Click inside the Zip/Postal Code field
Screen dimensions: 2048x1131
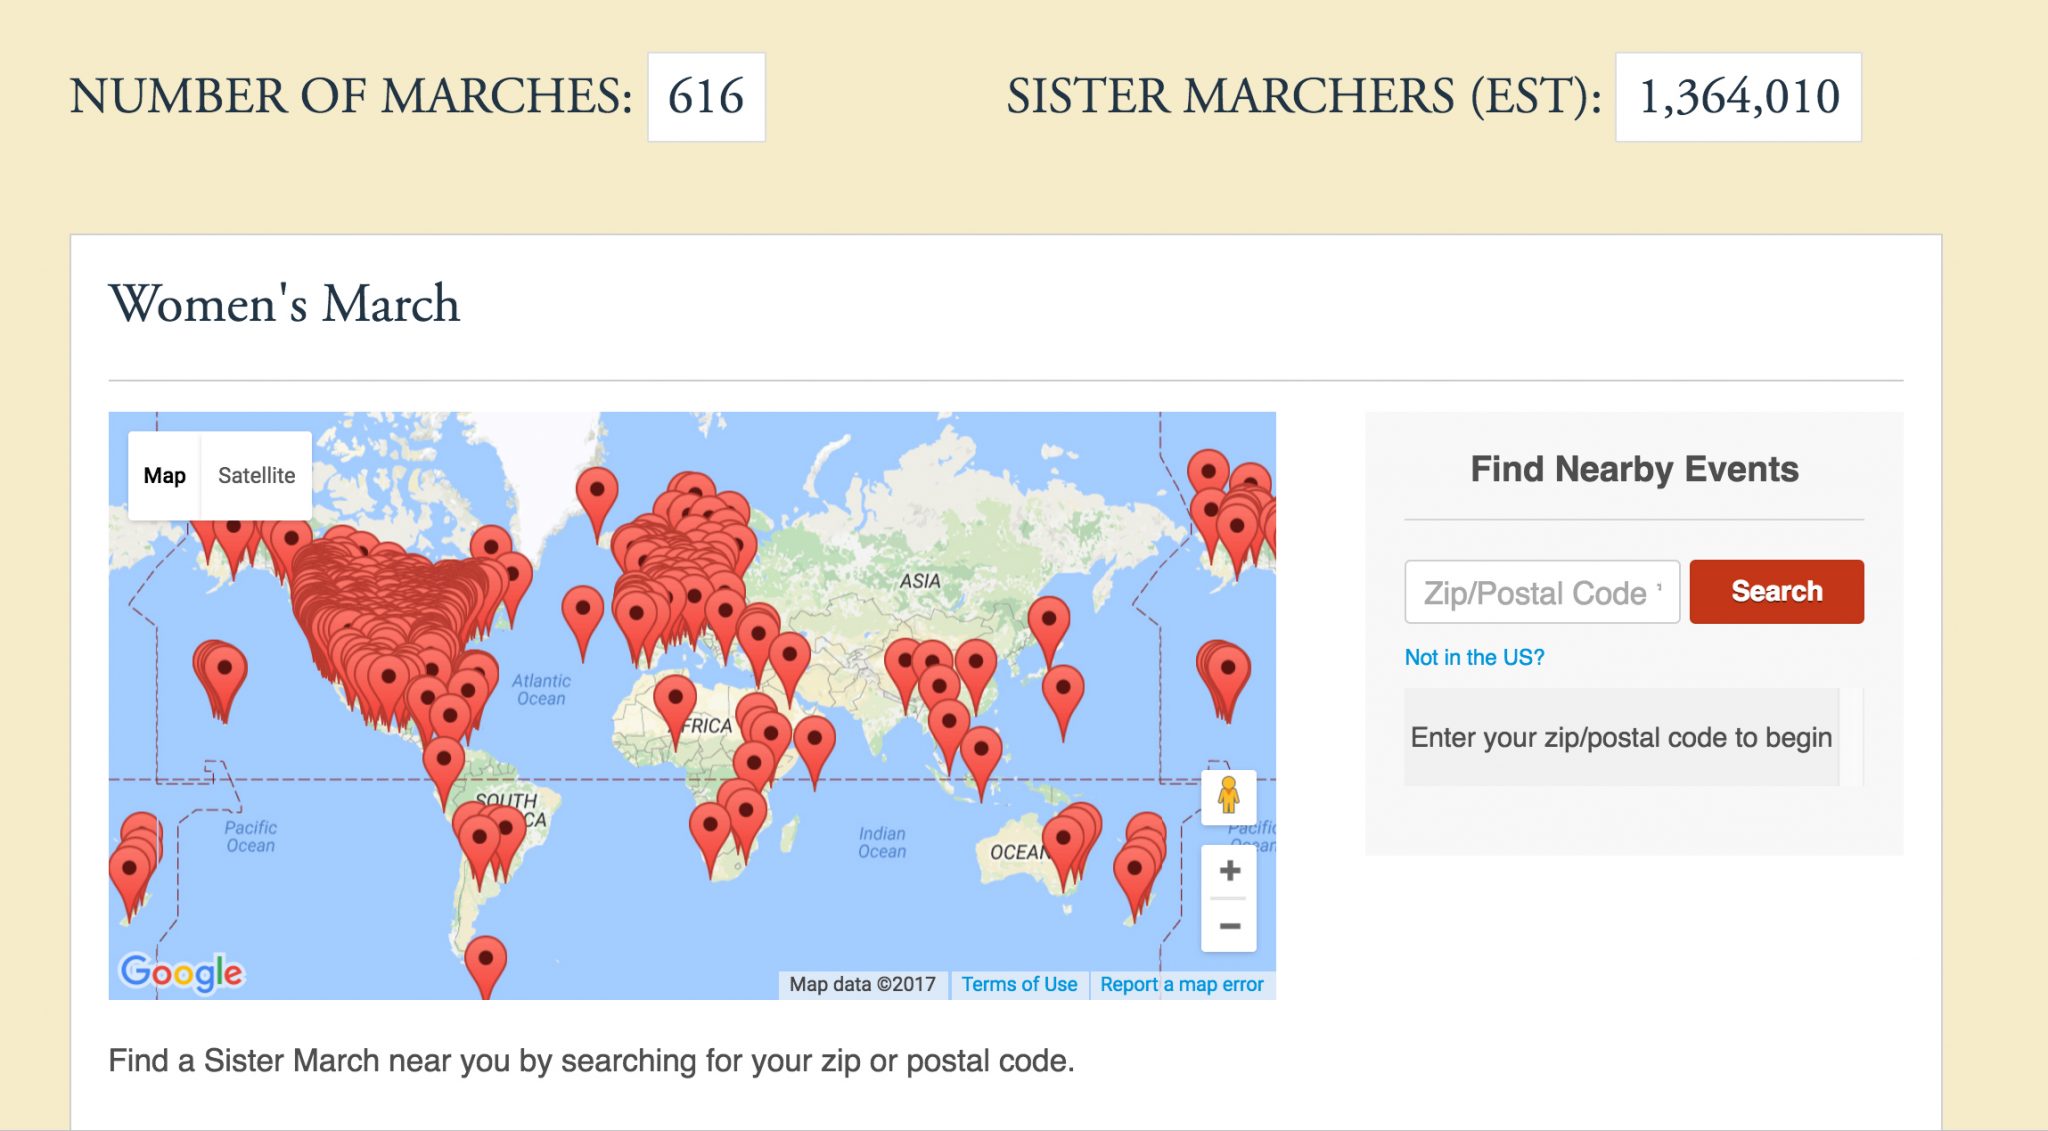coord(1541,591)
